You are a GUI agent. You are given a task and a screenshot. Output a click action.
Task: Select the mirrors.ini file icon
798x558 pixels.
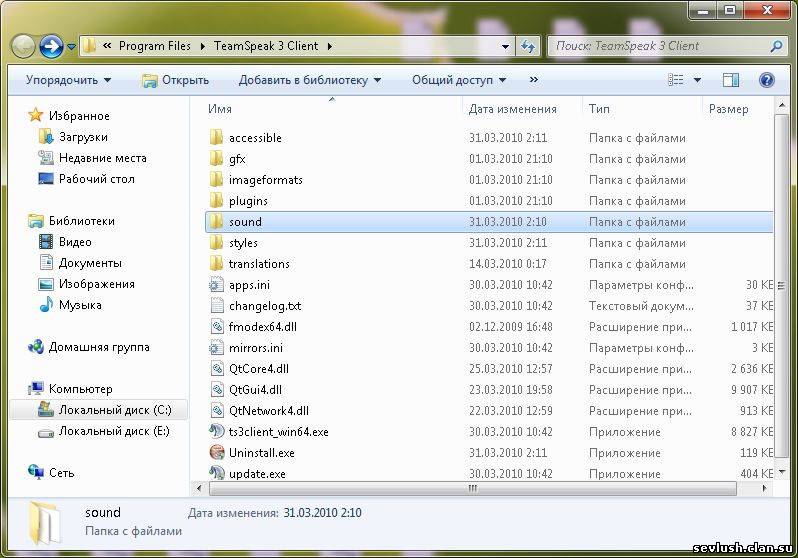pos(217,348)
